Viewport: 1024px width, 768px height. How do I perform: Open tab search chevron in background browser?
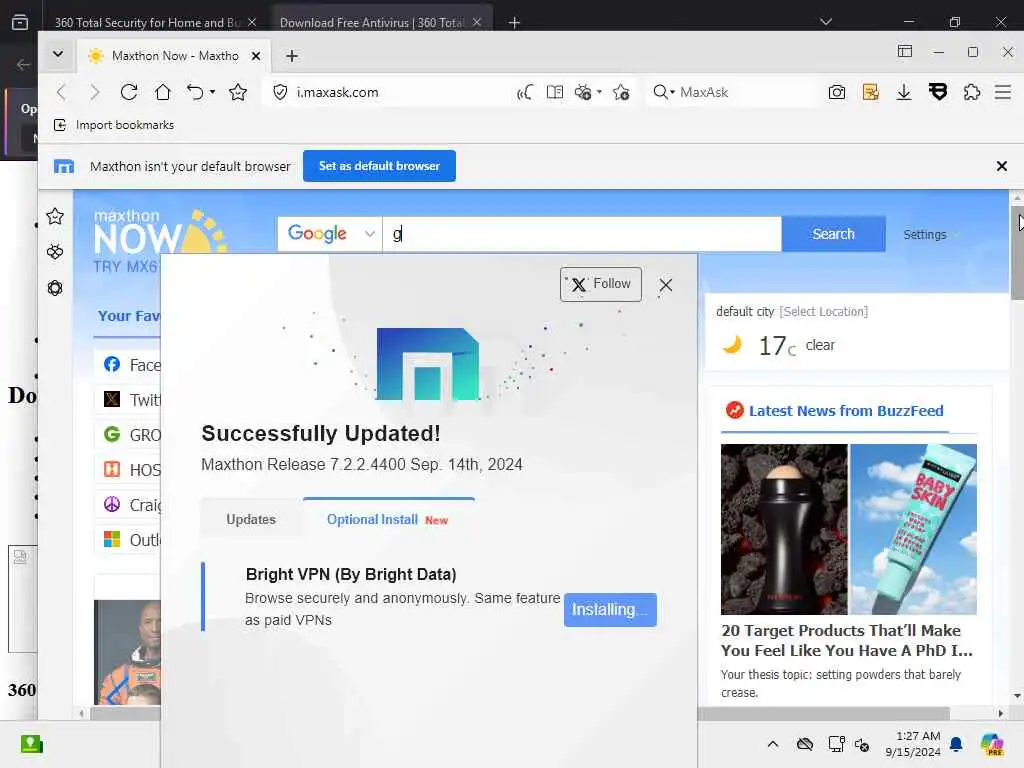826,22
